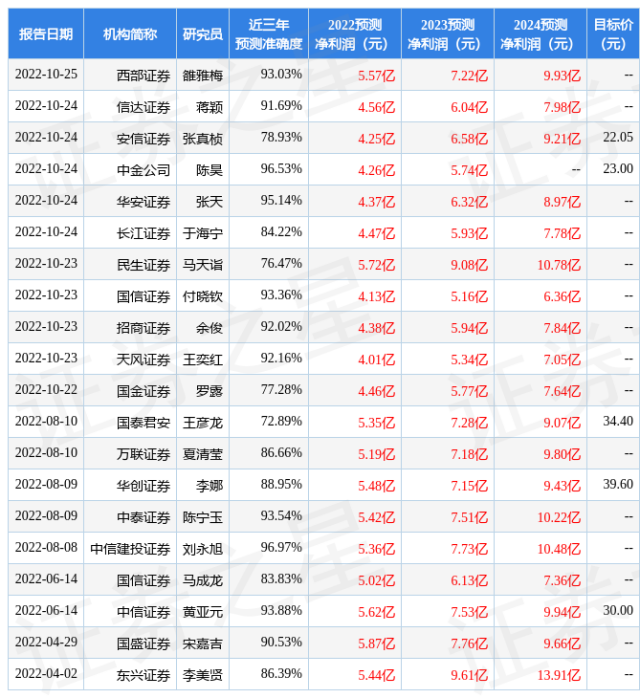Click the 2022-10-25 report date
640x698 pixels.
[x=46, y=74]
